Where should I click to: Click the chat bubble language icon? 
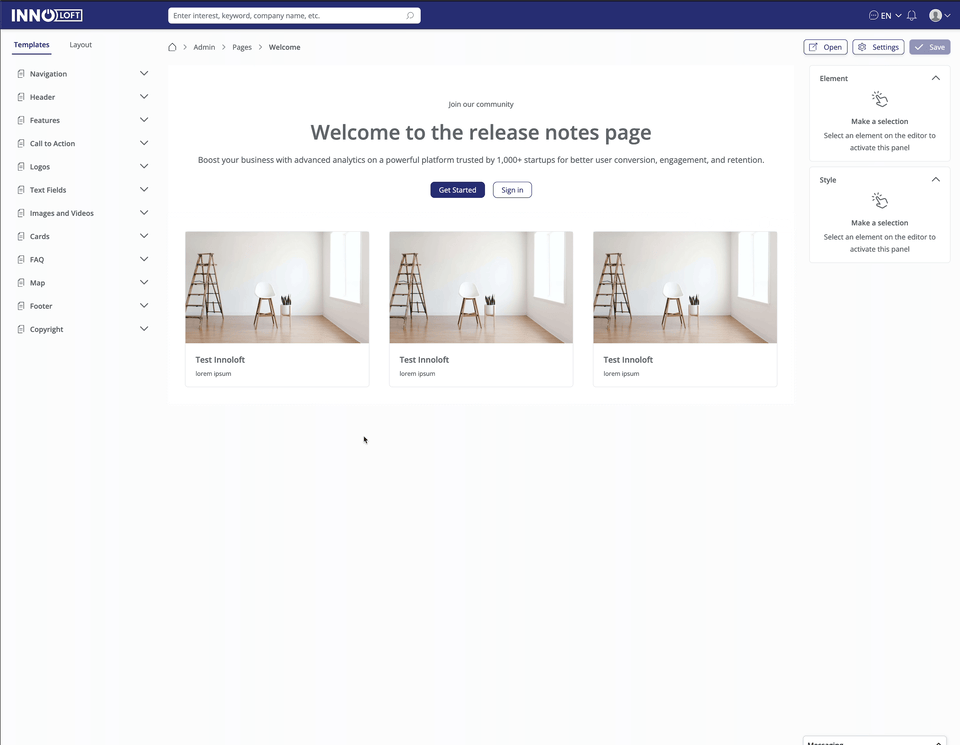[874, 16]
